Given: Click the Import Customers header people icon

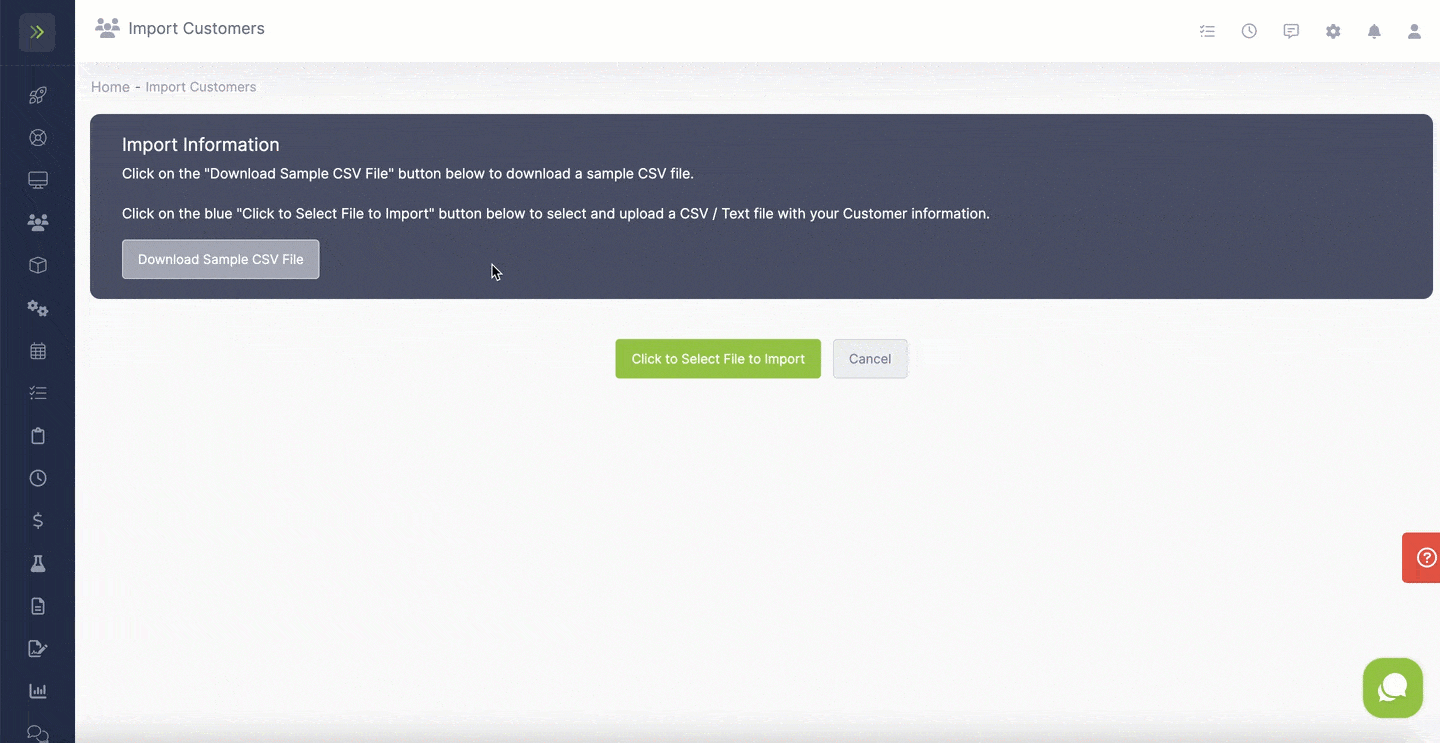Looking at the screenshot, I should [107, 28].
